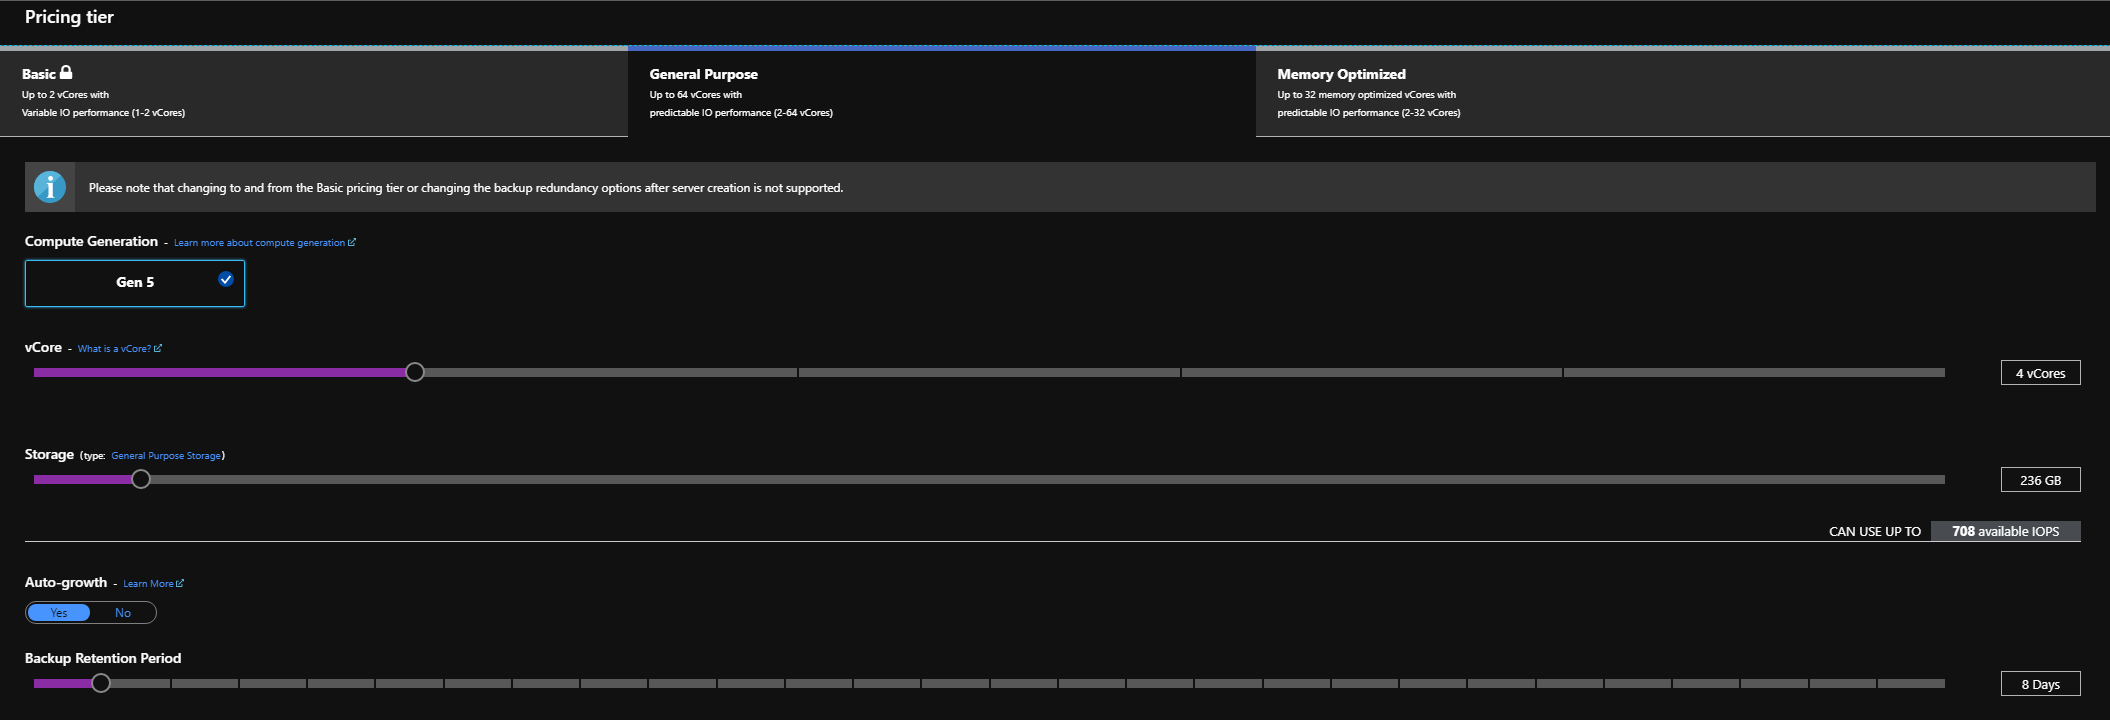Click the Basic pricing tier change warning text
Screen dimensions: 2110x720
[466, 188]
